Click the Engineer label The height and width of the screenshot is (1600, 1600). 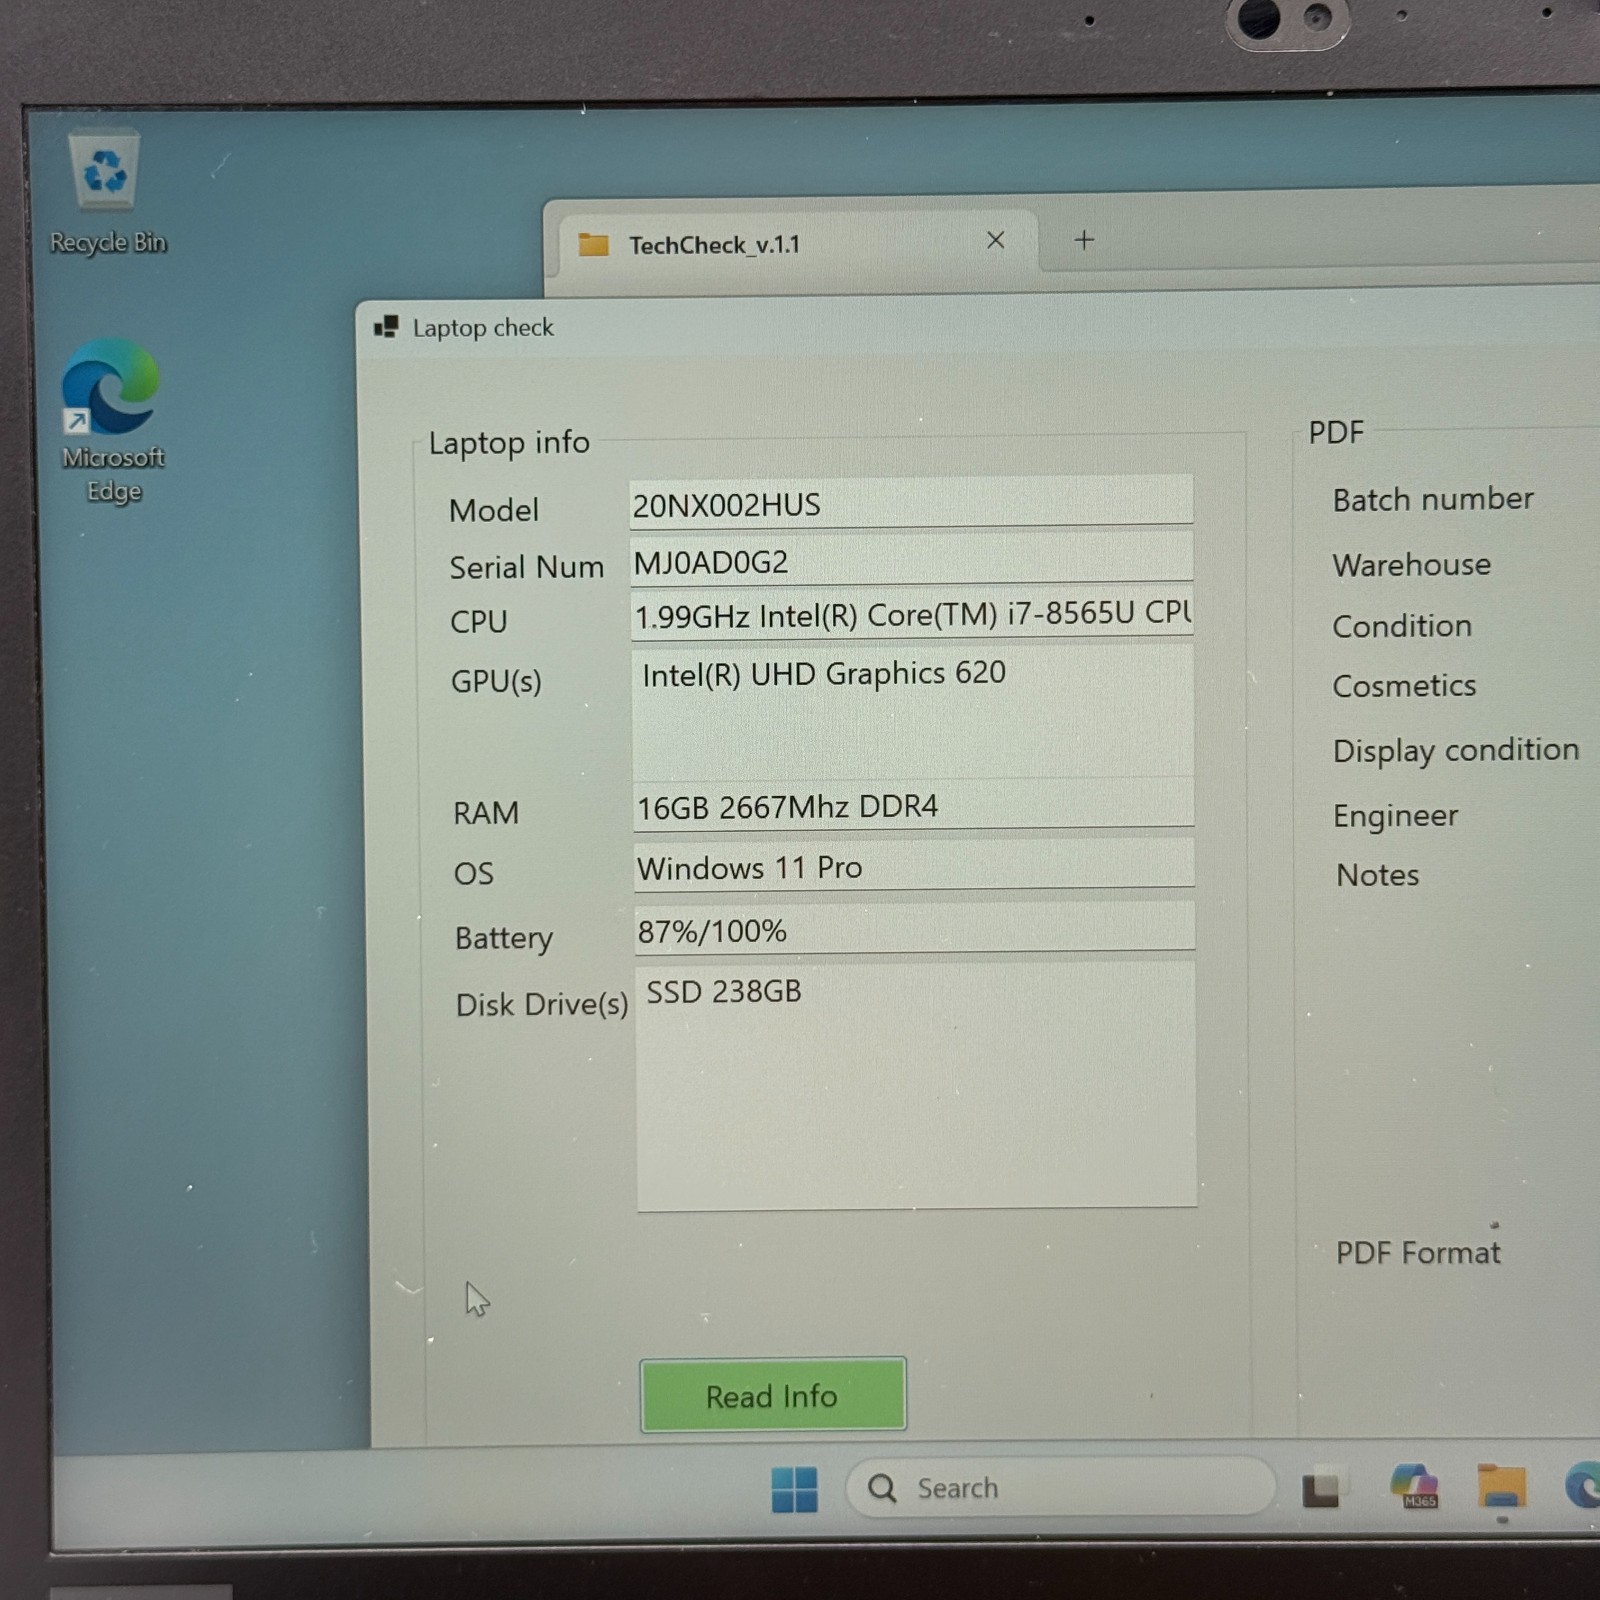[1396, 816]
